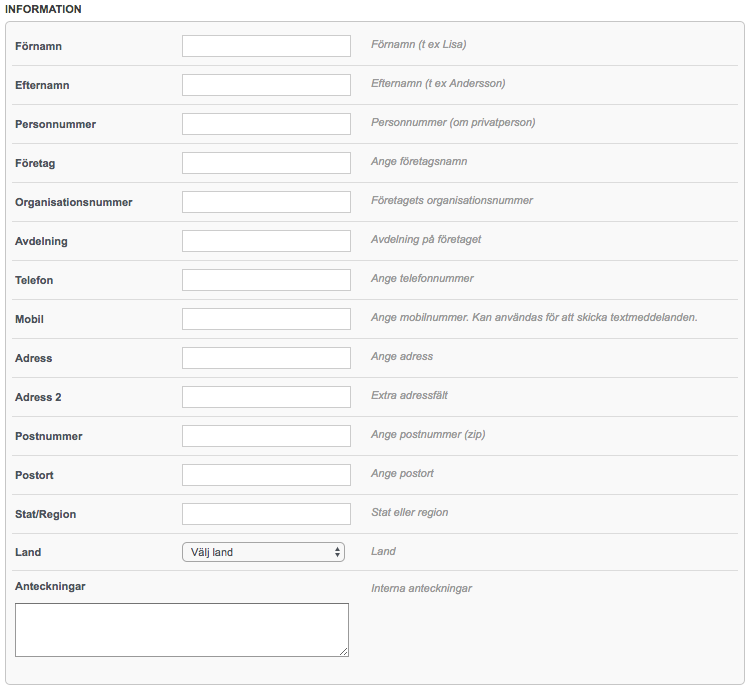Viewport: 752px width, 693px height.
Task: Click the Förnamn input field
Action: click(x=266, y=46)
